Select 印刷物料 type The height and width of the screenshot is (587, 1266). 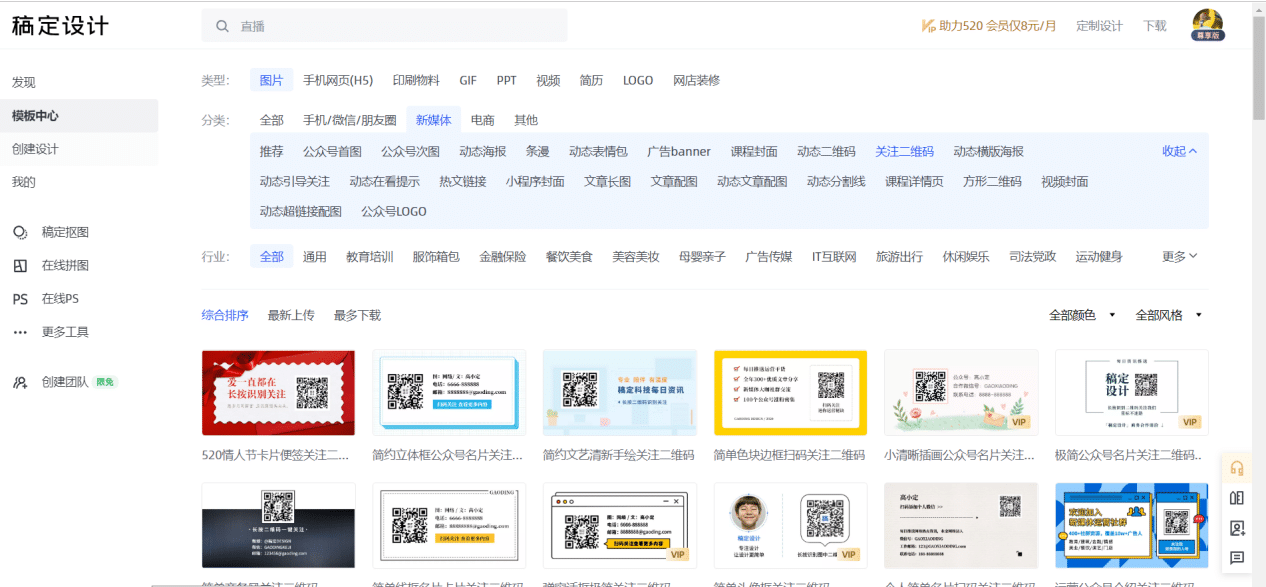(x=416, y=81)
